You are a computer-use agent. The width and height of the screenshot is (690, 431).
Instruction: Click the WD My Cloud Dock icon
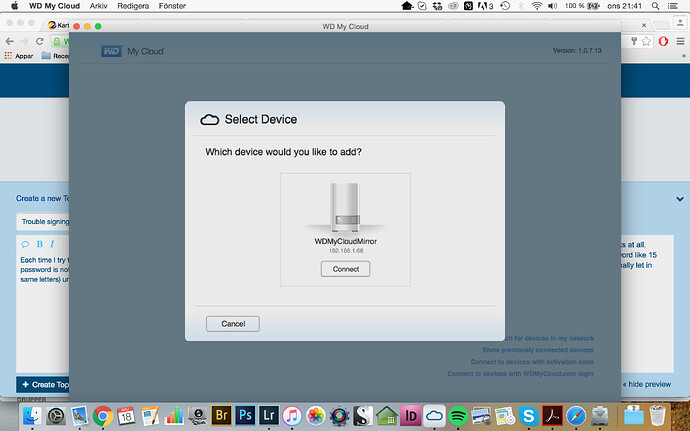[434, 415]
